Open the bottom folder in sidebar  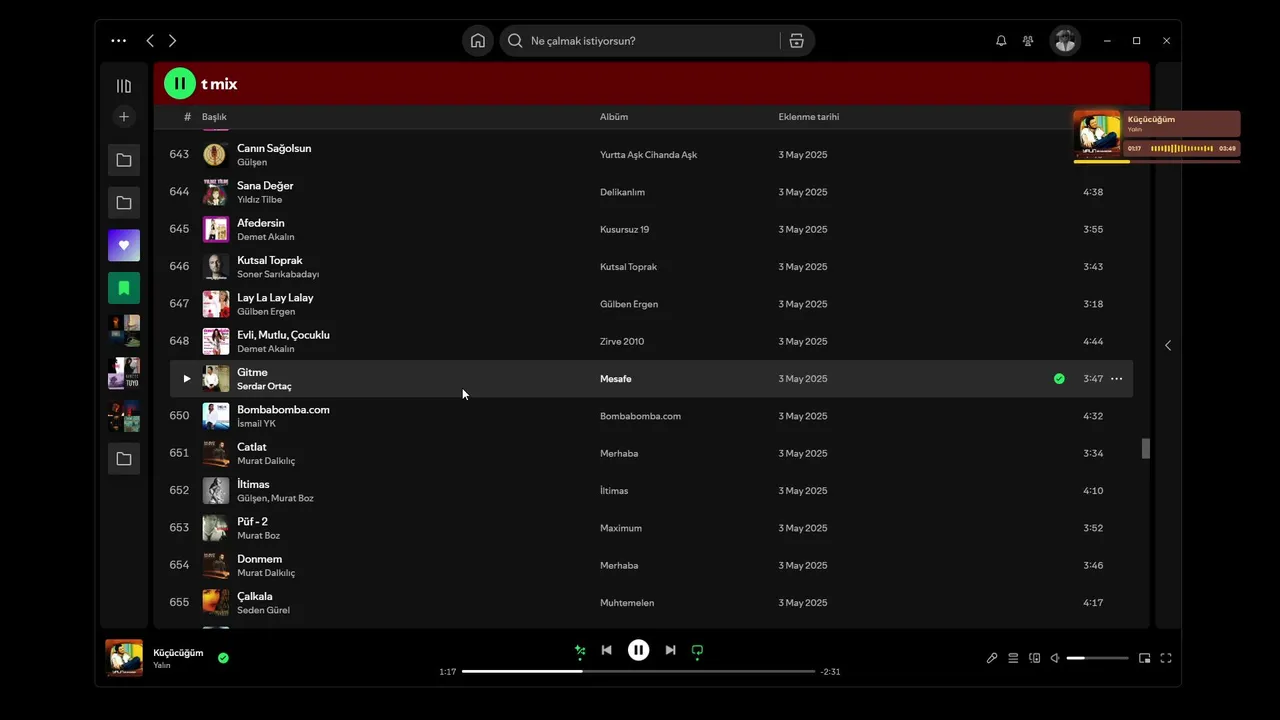point(124,459)
